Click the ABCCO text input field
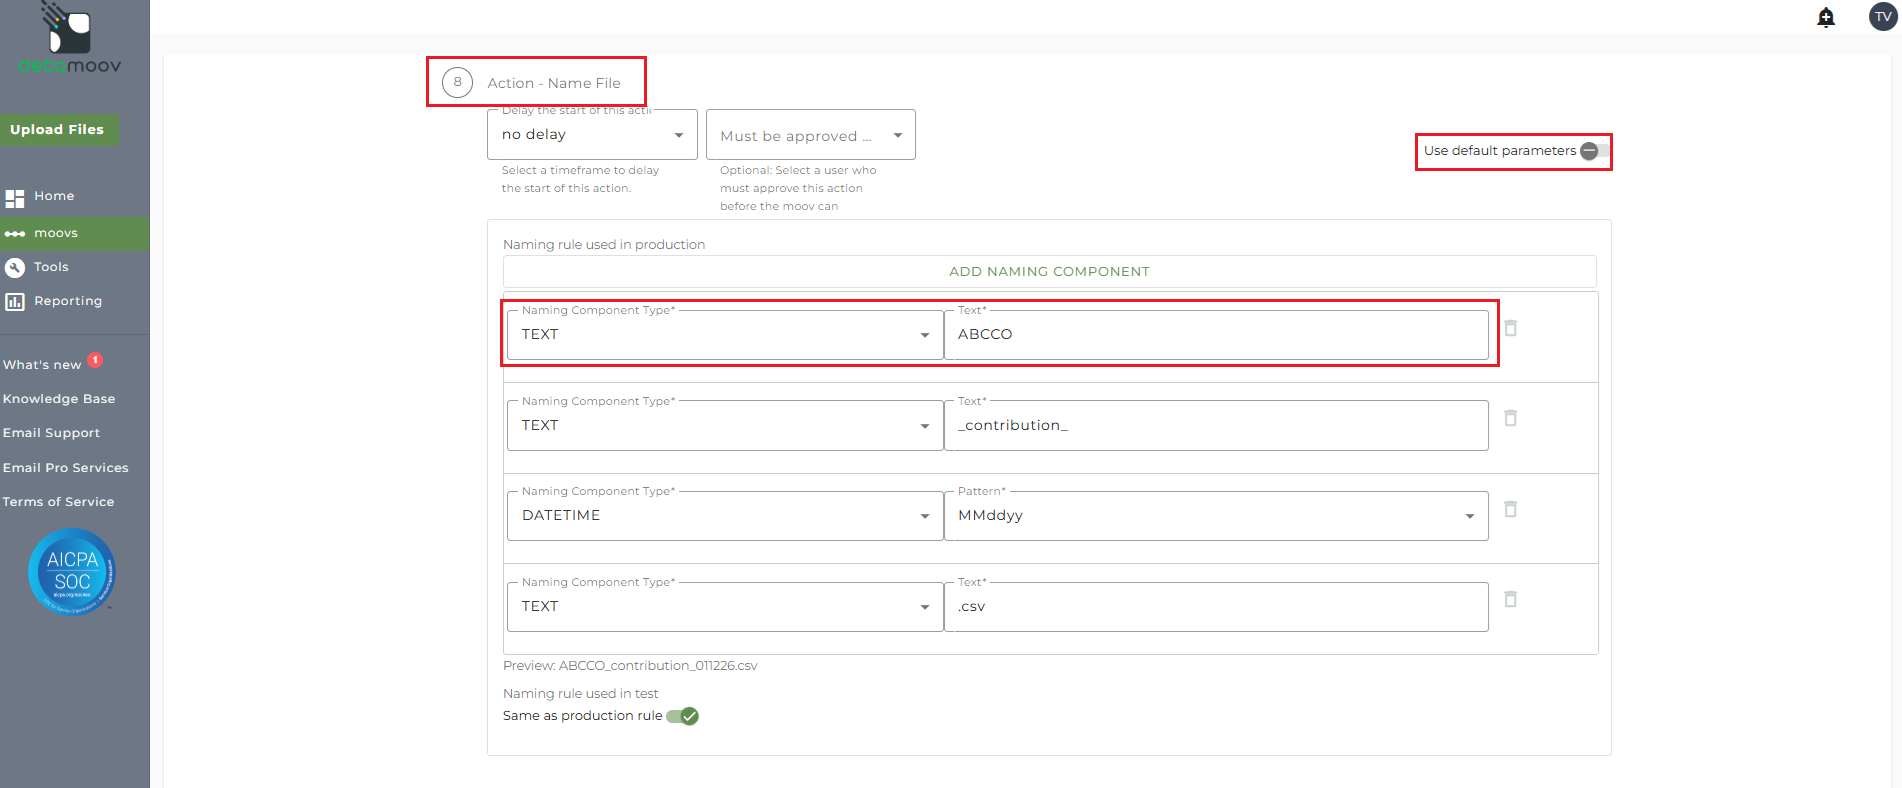This screenshot has width=1902, height=788. click(x=1215, y=335)
